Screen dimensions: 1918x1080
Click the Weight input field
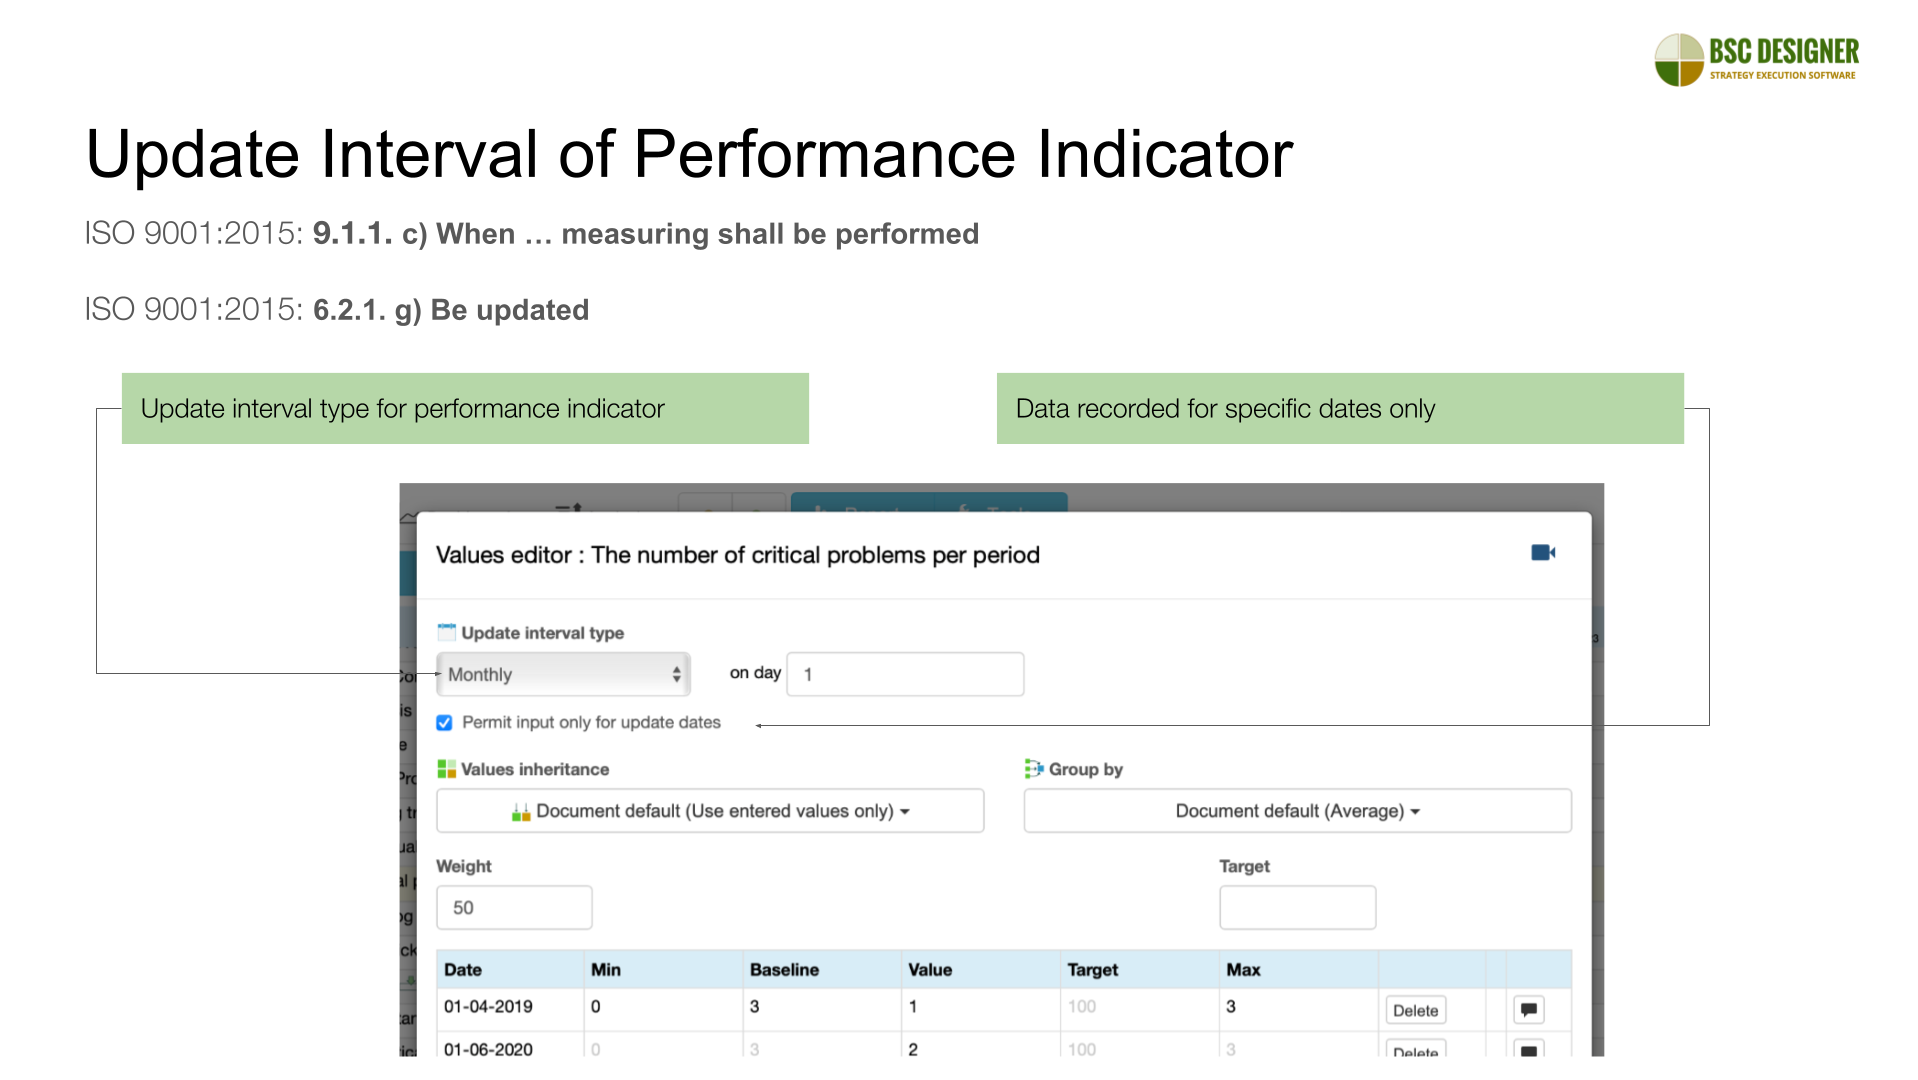(514, 908)
